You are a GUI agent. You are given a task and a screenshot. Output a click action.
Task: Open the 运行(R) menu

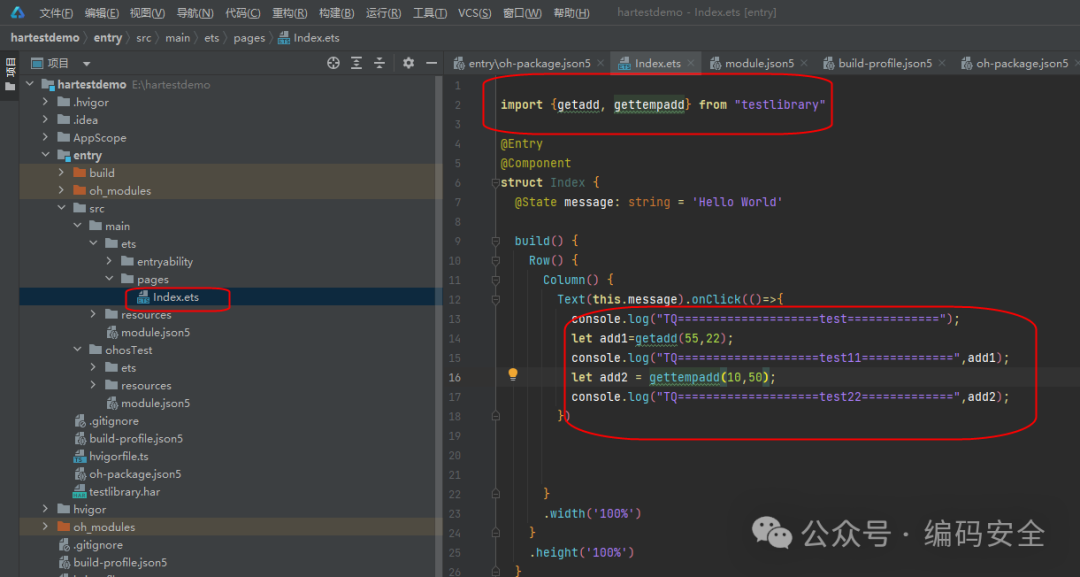tap(383, 13)
